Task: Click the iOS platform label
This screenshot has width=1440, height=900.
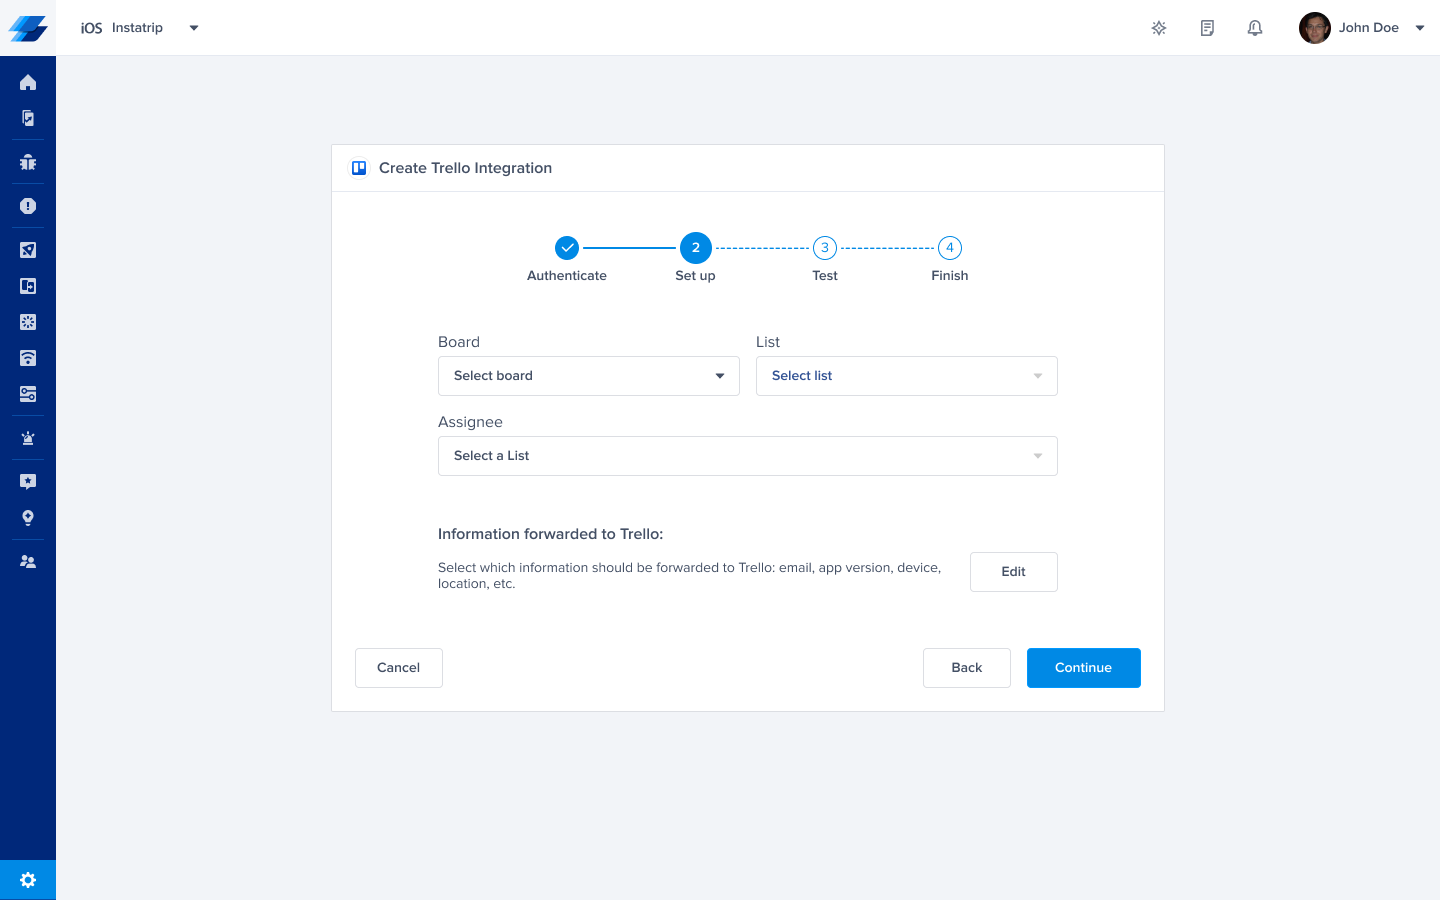Action: (92, 28)
